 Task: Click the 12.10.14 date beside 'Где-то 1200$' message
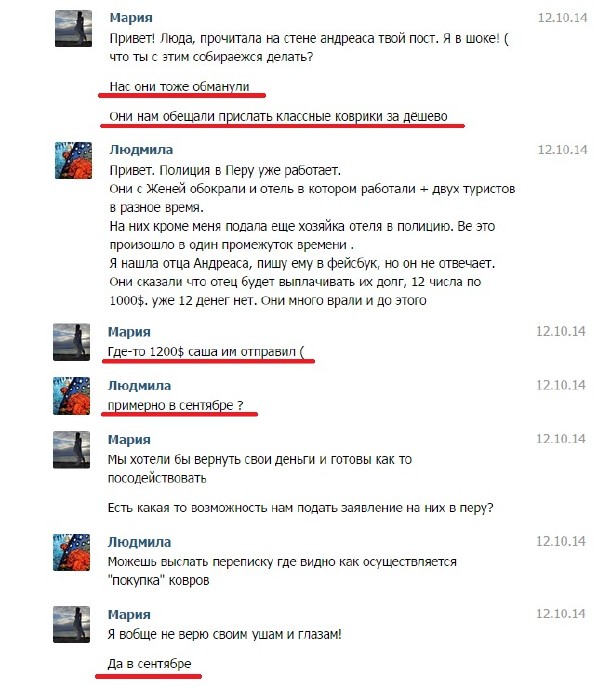coord(561,331)
